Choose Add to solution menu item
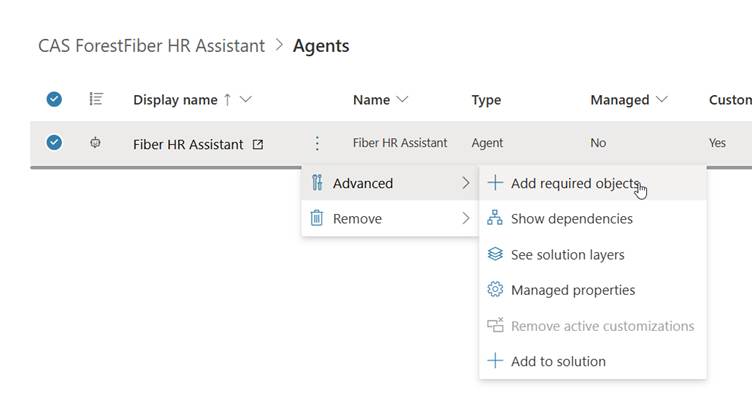The image size is (752, 413). [x=557, y=361]
